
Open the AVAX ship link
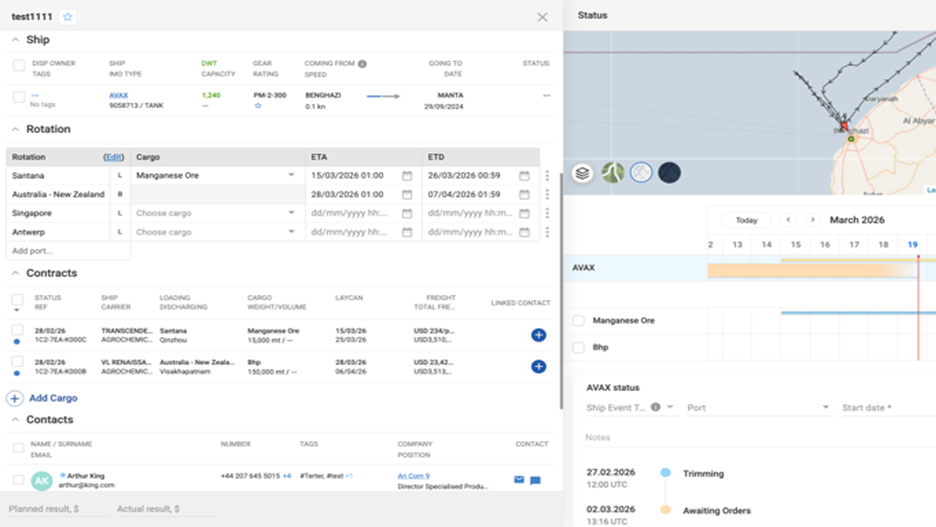point(118,96)
